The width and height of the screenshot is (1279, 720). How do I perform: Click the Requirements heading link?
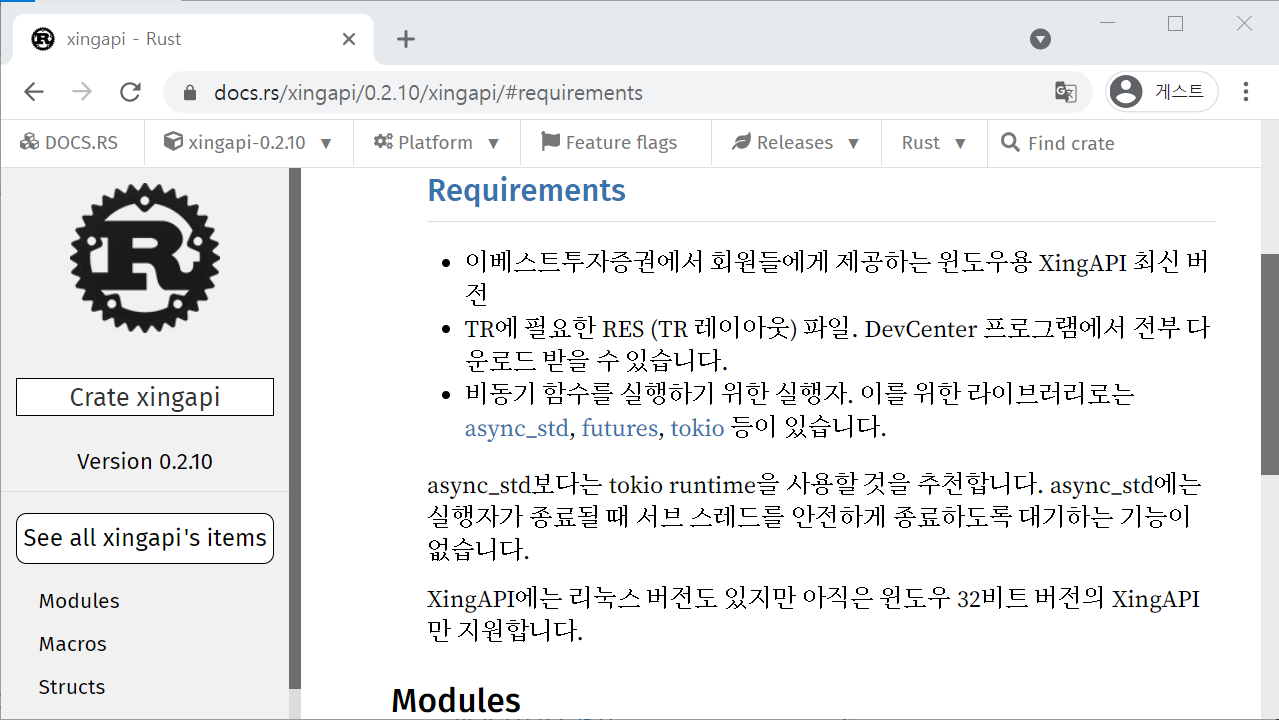[526, 190]
